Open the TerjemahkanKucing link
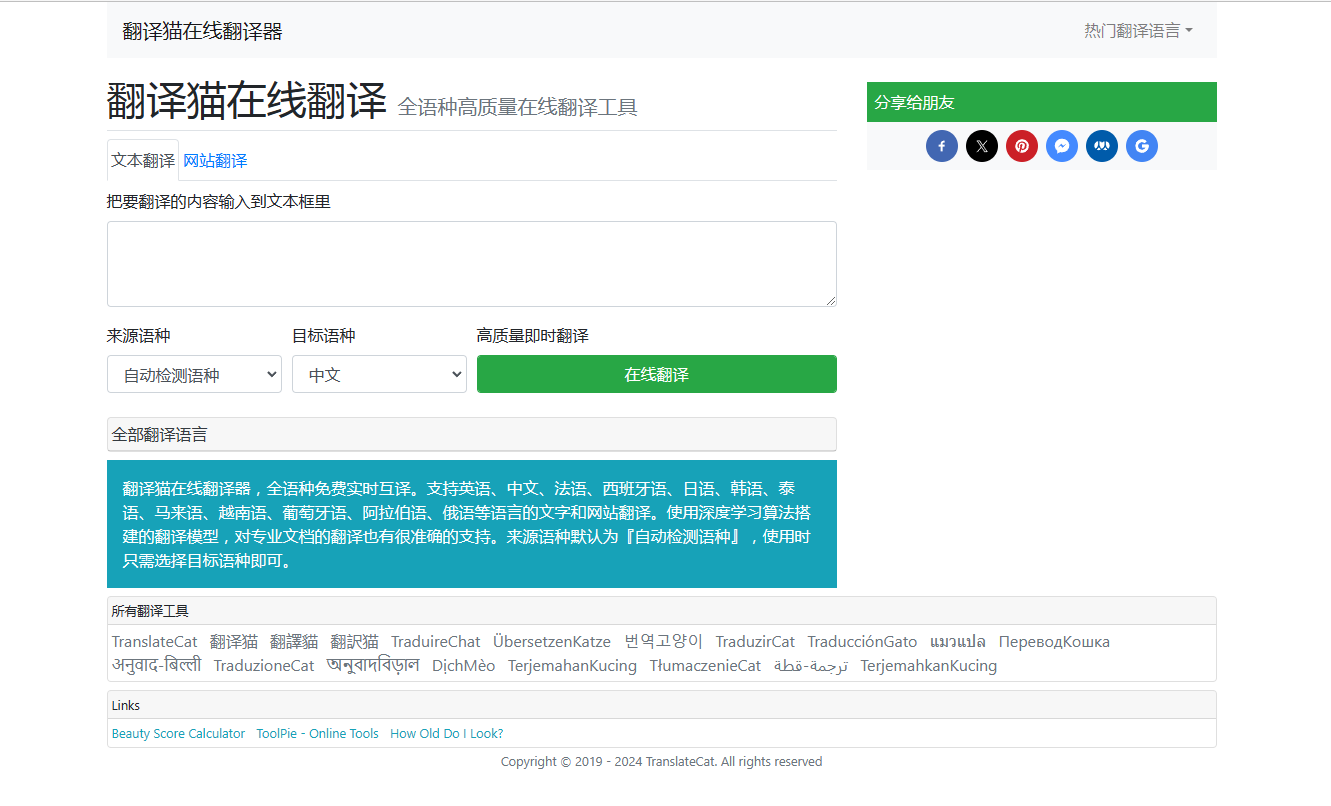 929,665
